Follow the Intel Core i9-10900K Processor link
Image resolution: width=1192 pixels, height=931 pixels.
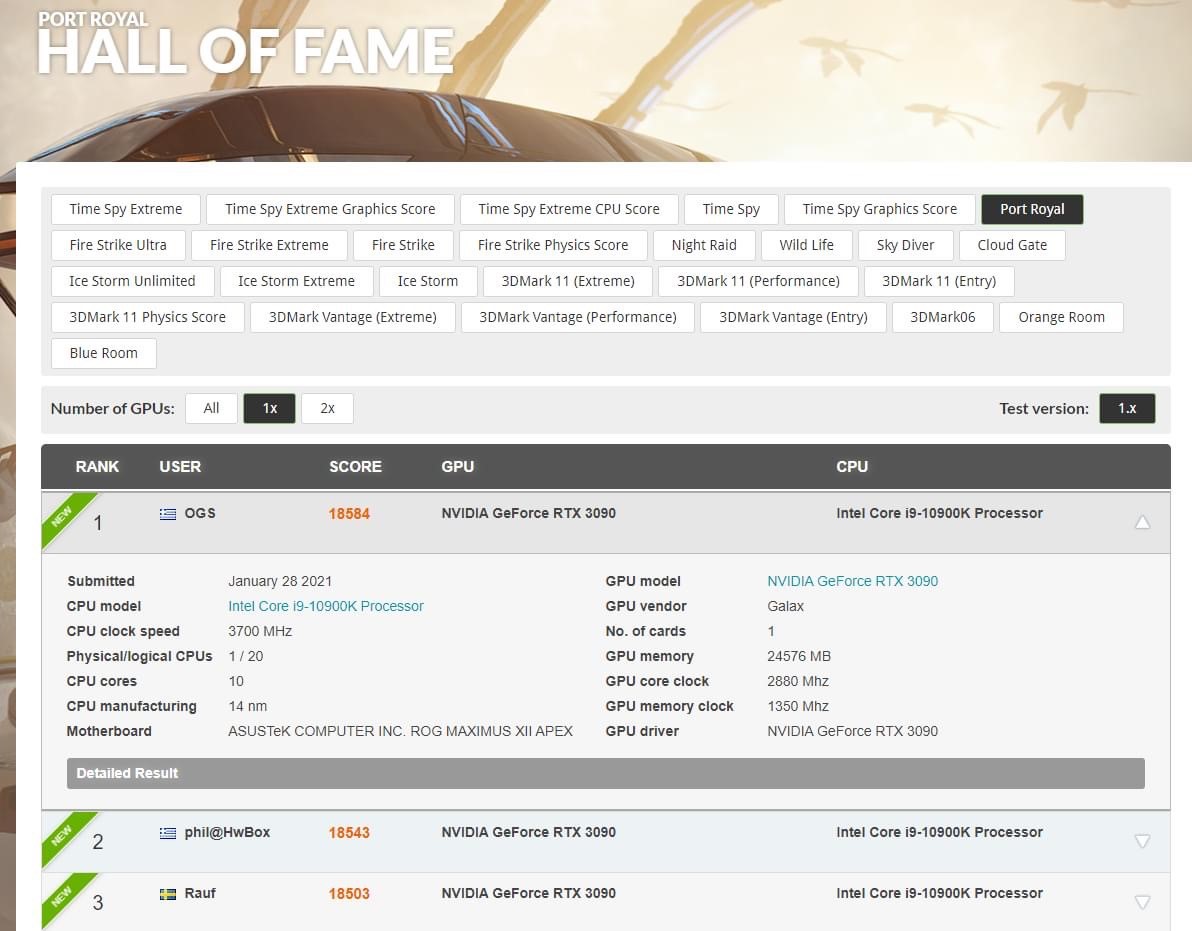[326, 606]
